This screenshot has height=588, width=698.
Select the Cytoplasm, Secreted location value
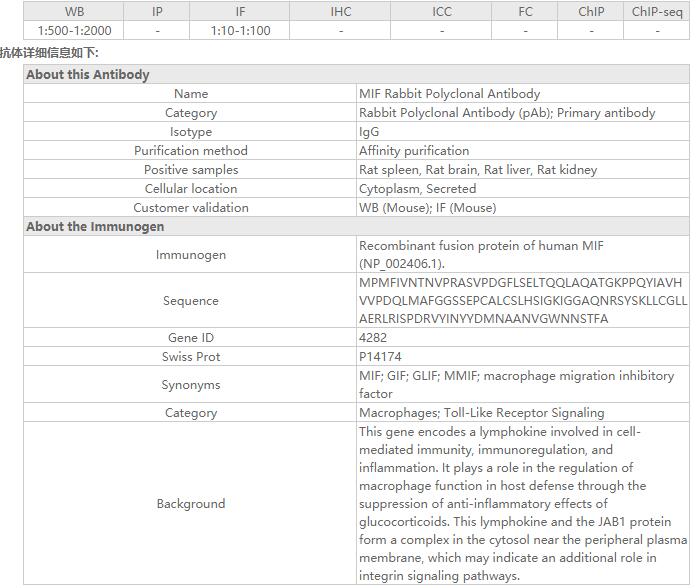point(417,189)
